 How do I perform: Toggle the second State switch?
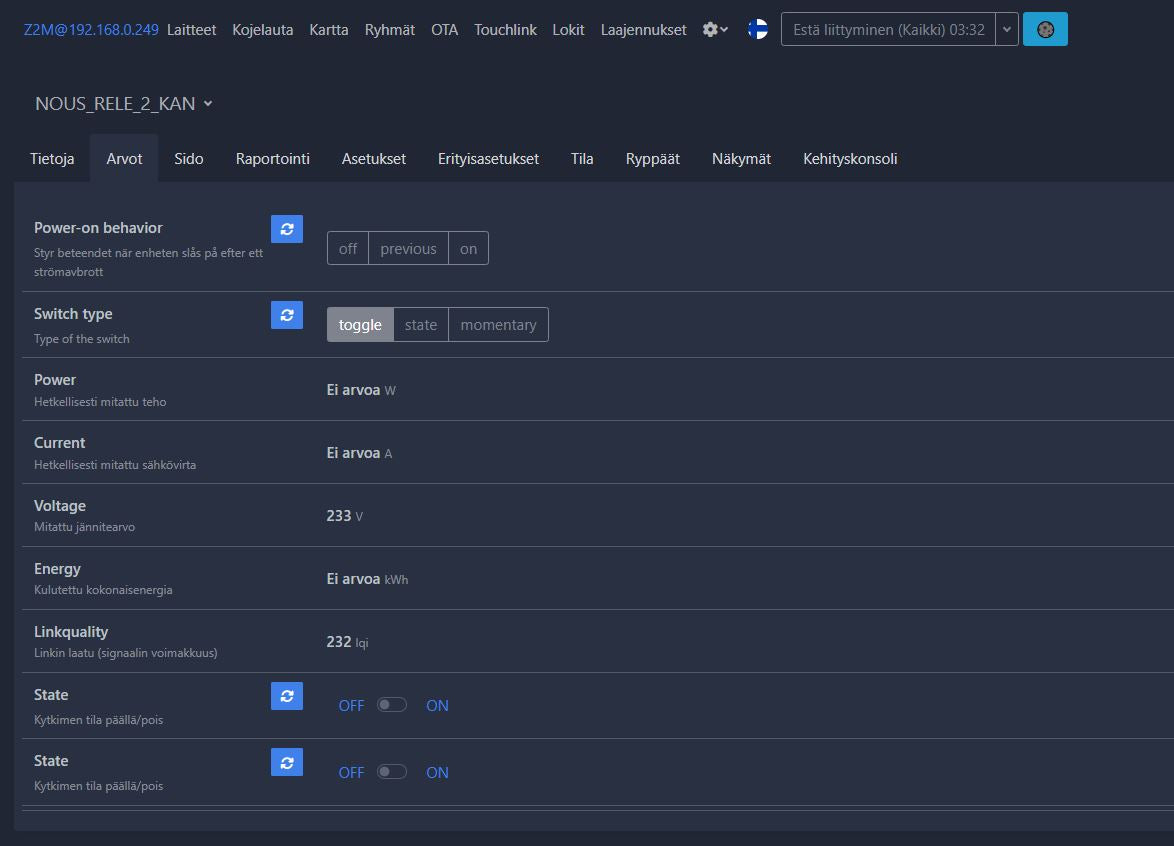(392, 772)
